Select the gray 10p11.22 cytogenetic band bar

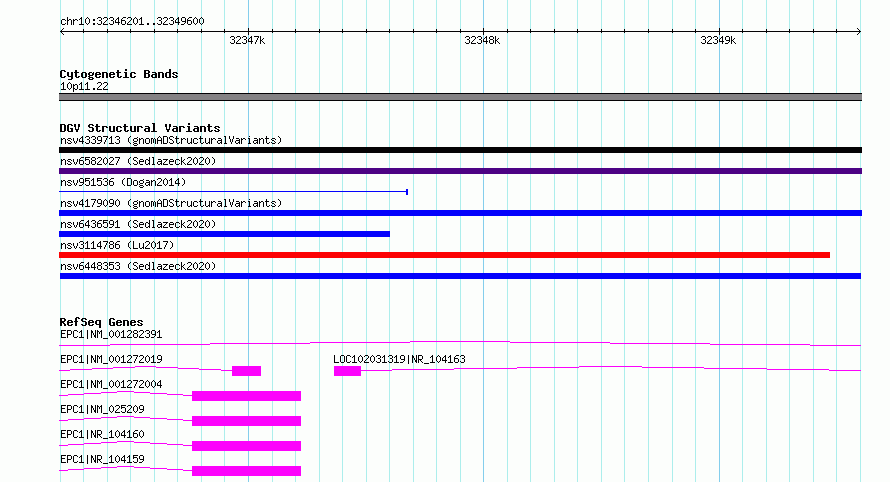460,97
